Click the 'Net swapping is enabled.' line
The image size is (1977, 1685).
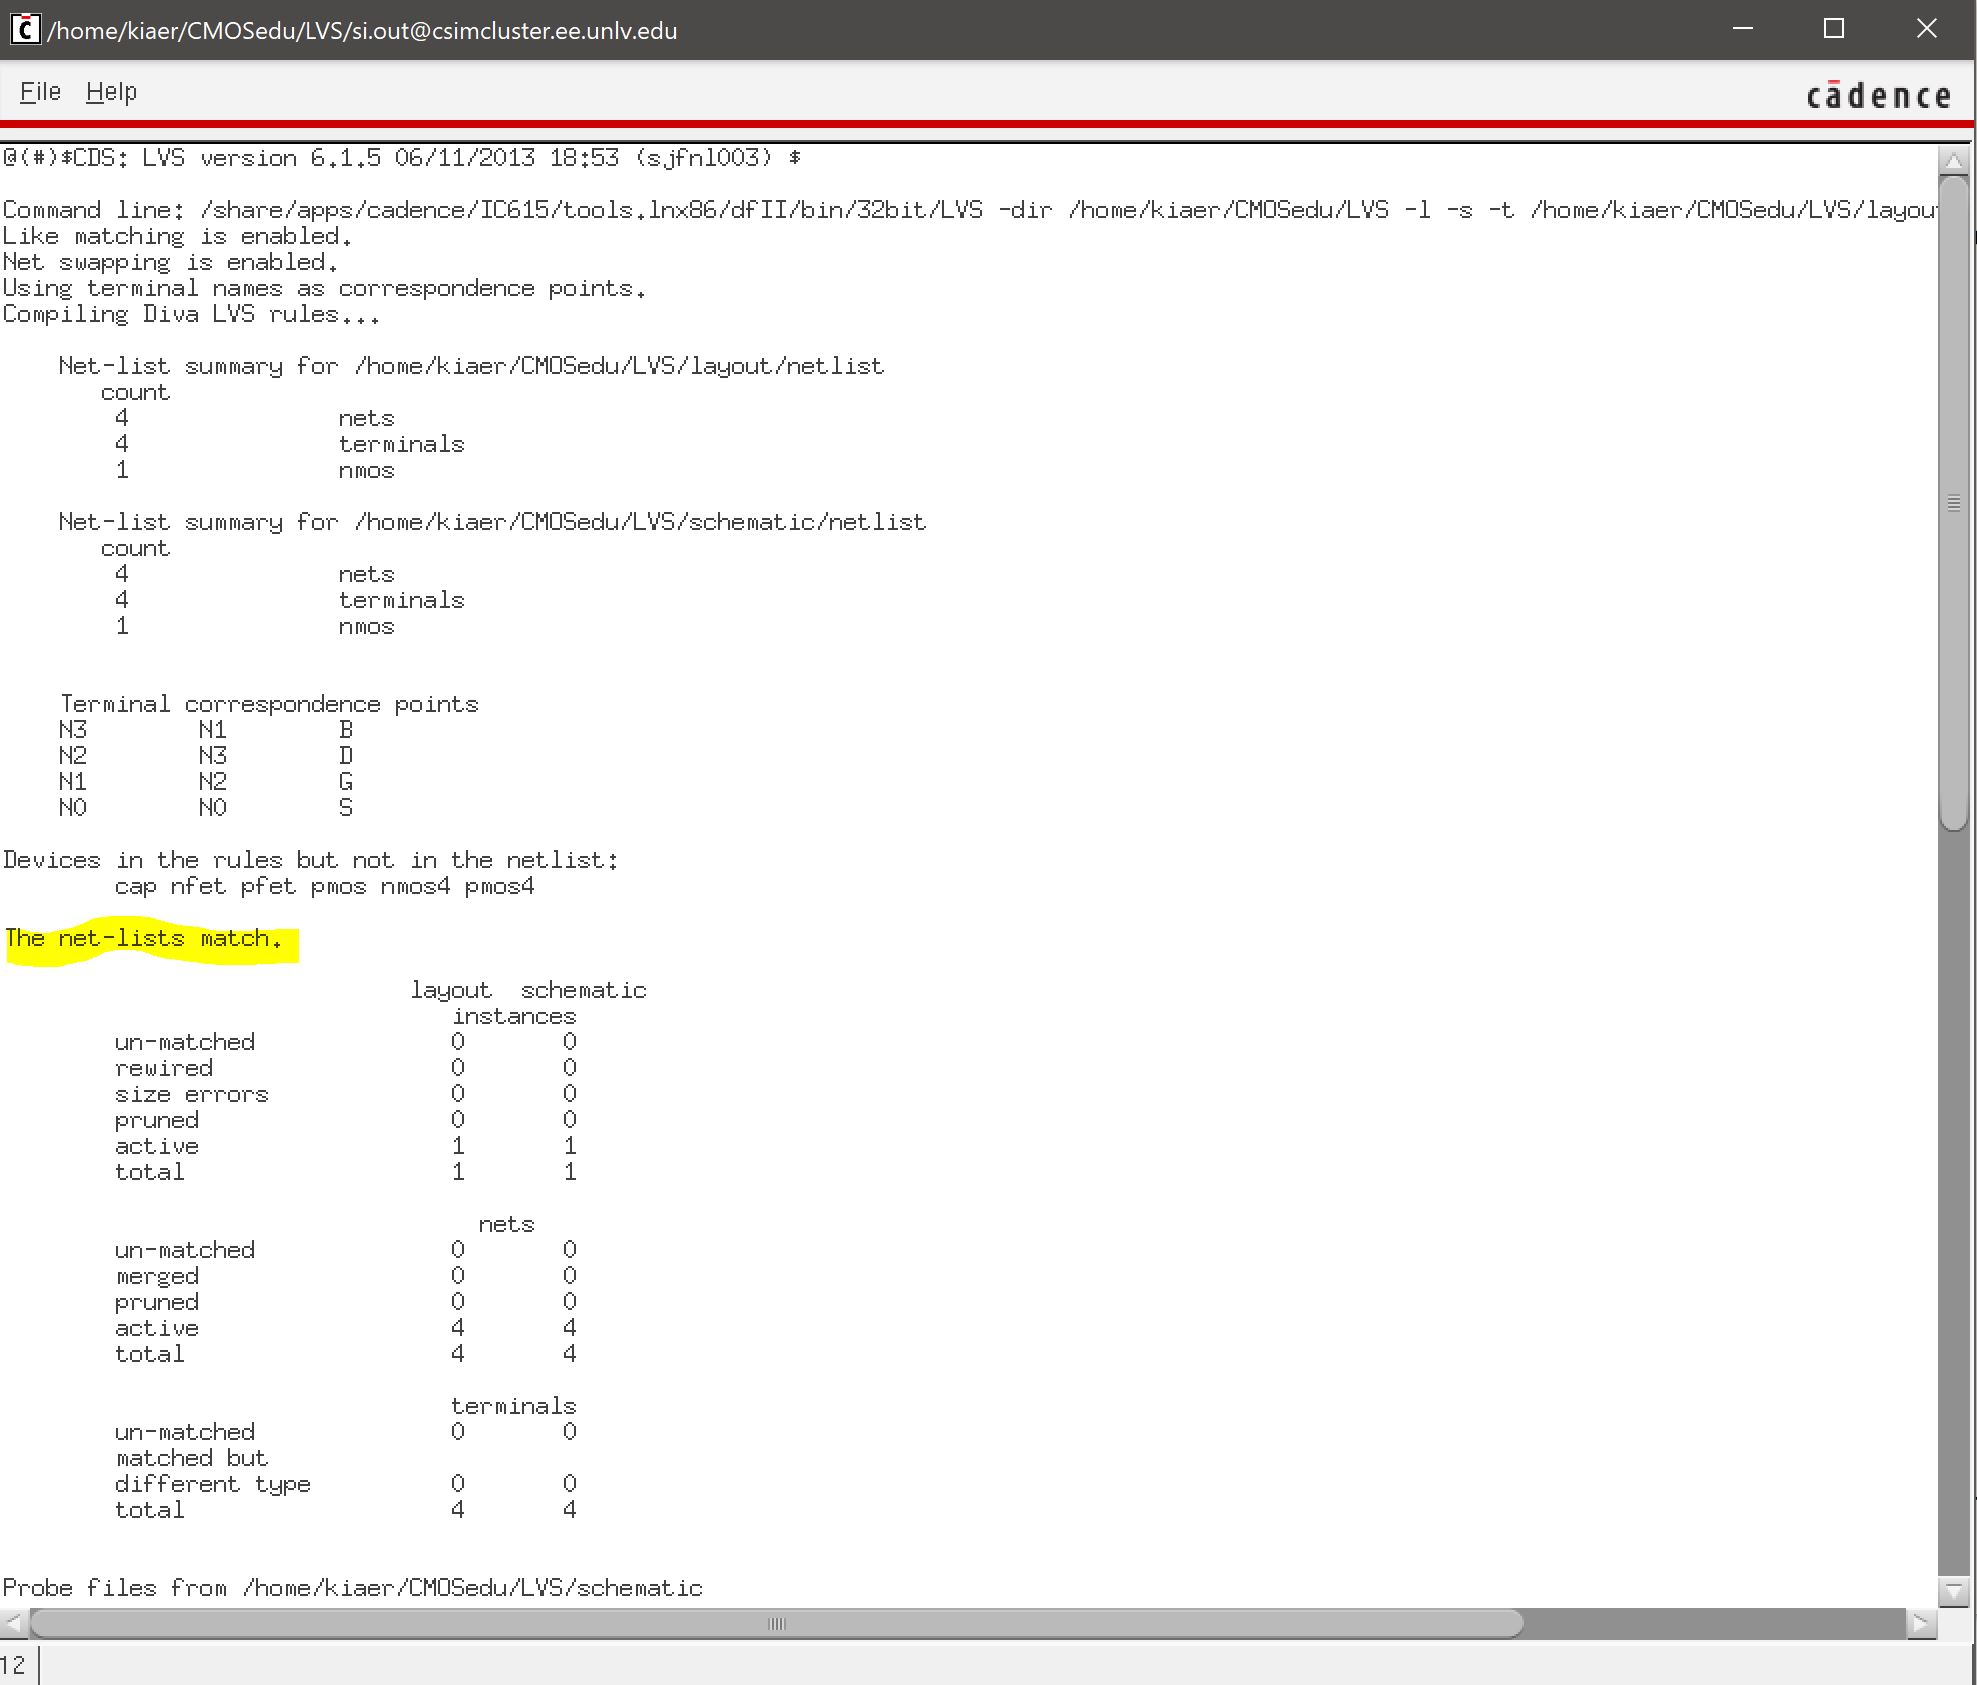click(170, 262)
